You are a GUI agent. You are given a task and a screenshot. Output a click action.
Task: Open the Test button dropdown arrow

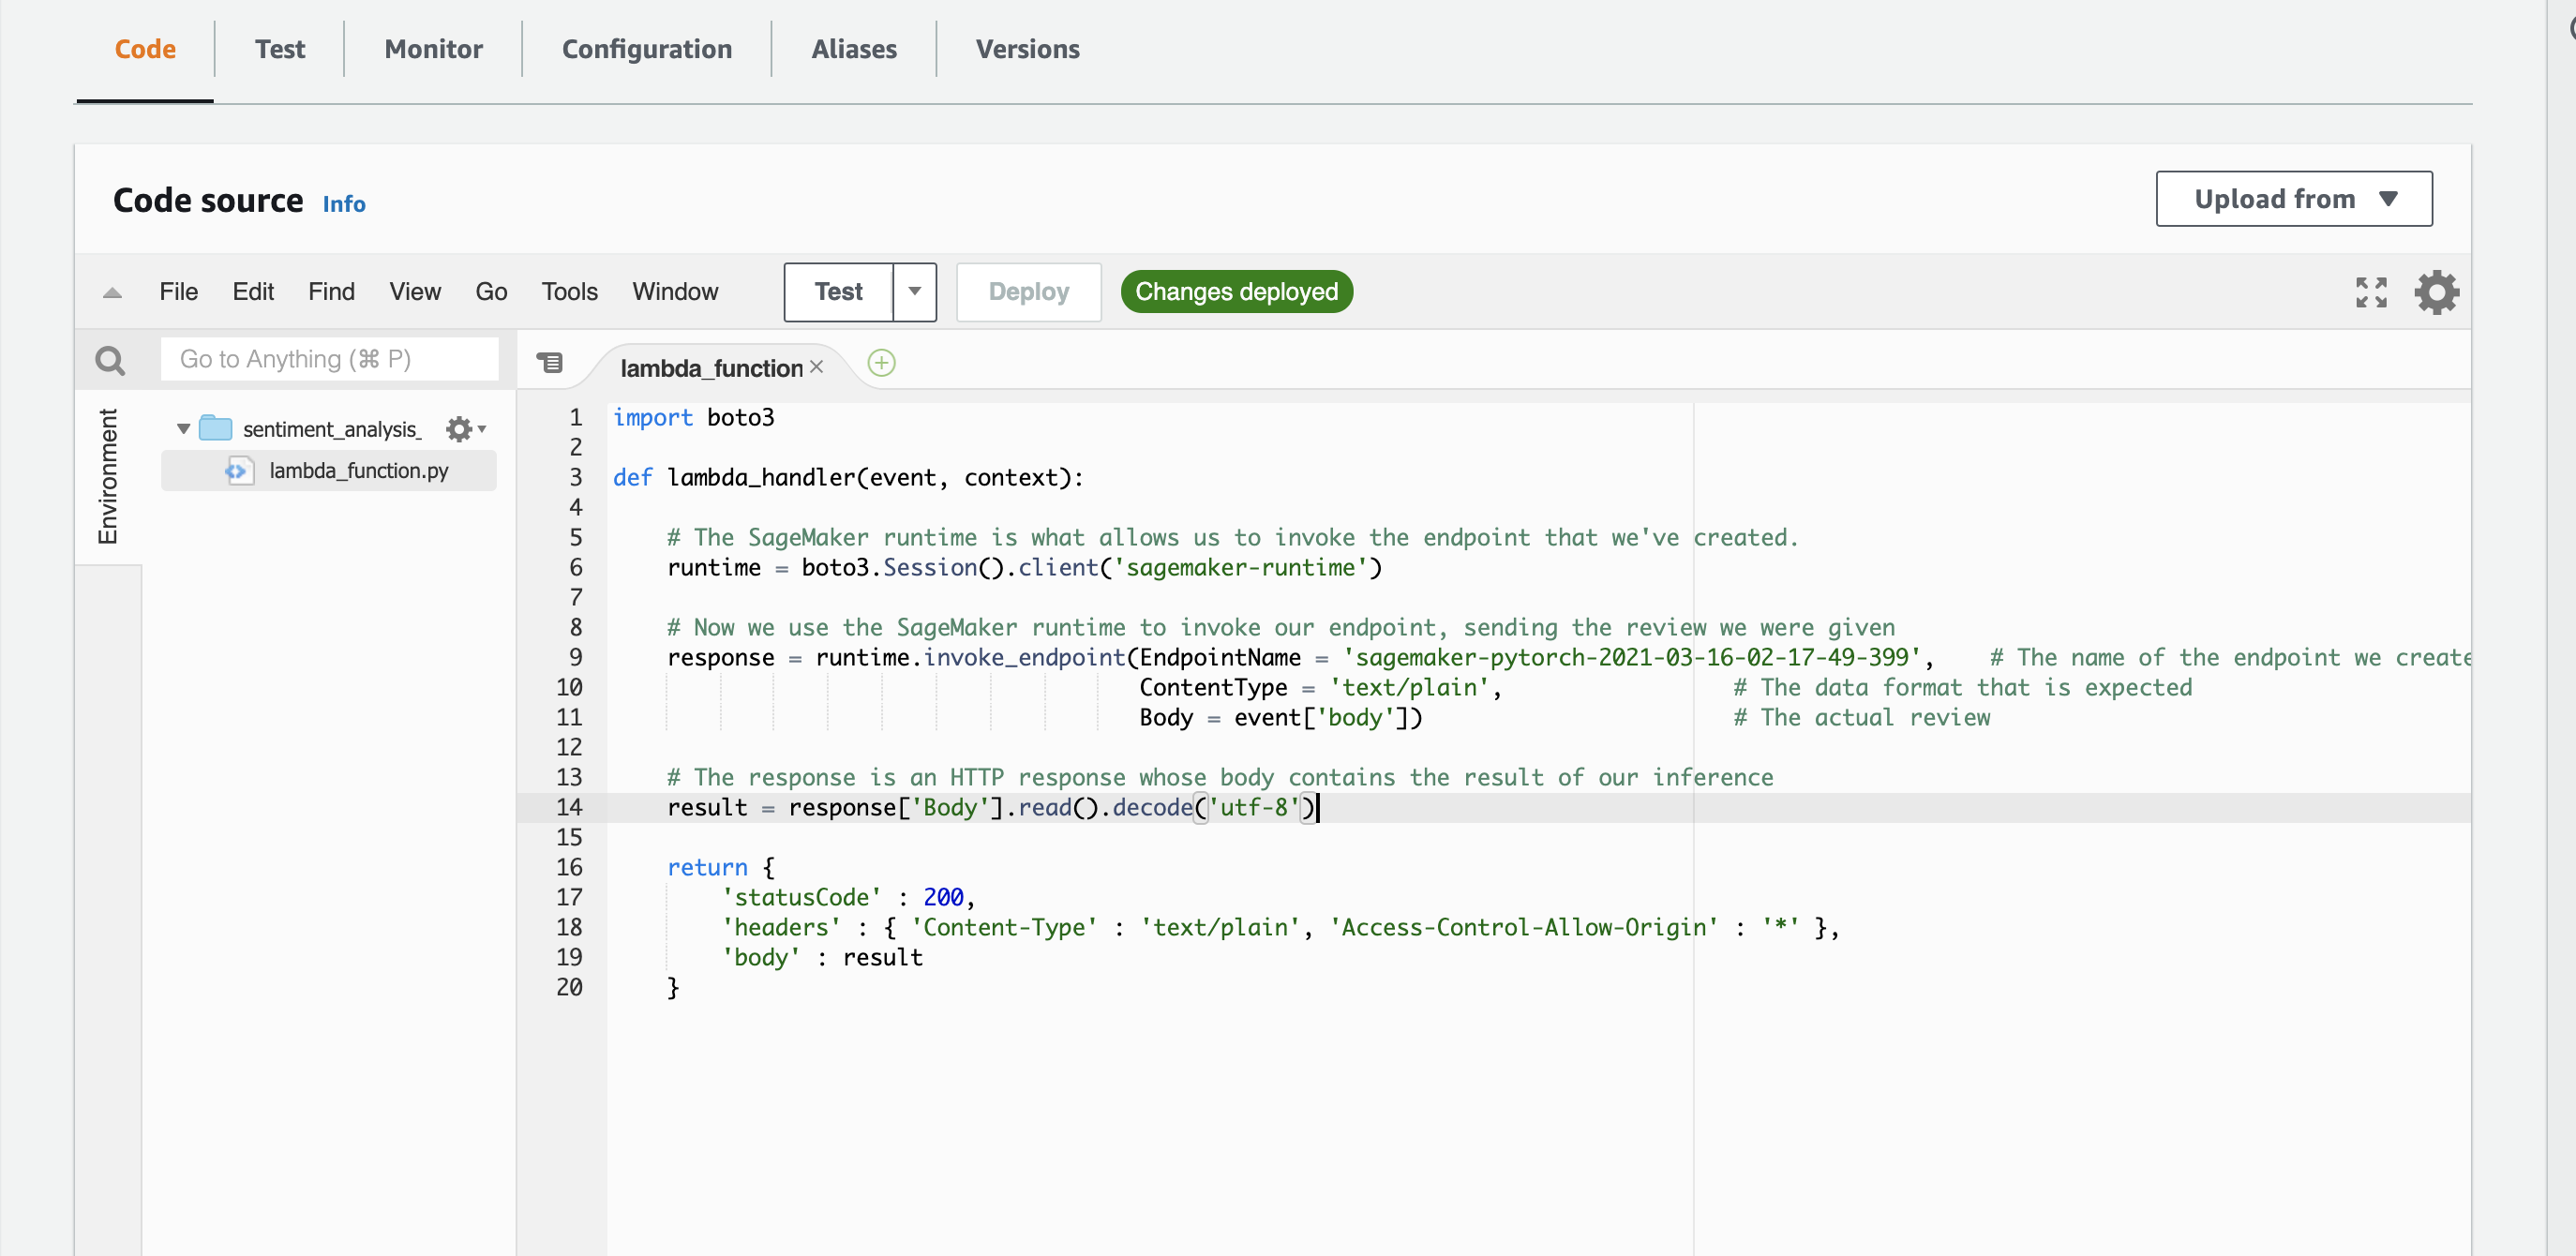[x=914, y=292]
